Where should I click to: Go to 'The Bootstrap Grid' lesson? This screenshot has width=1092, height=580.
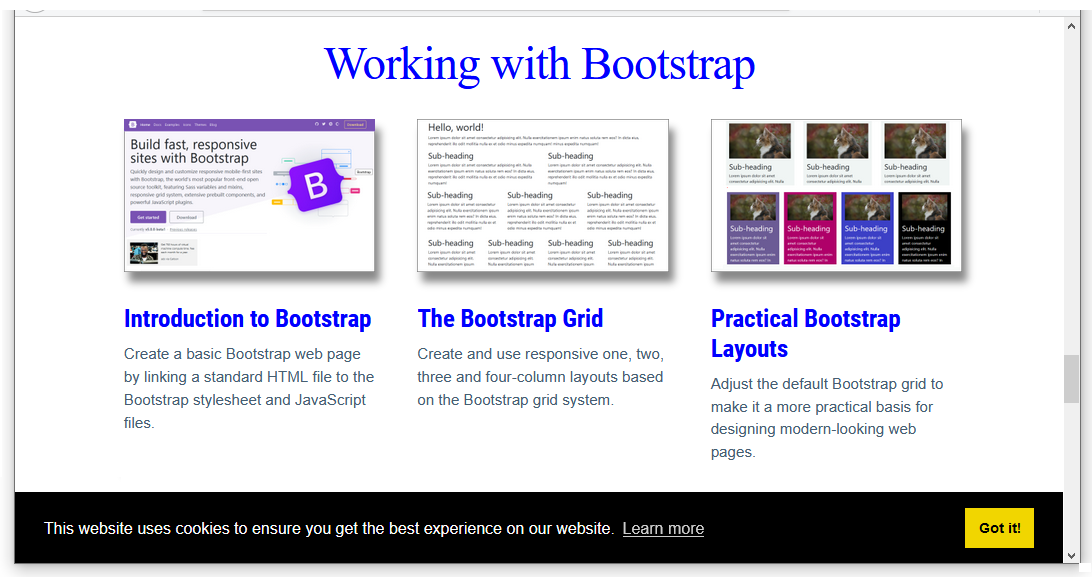510,319
